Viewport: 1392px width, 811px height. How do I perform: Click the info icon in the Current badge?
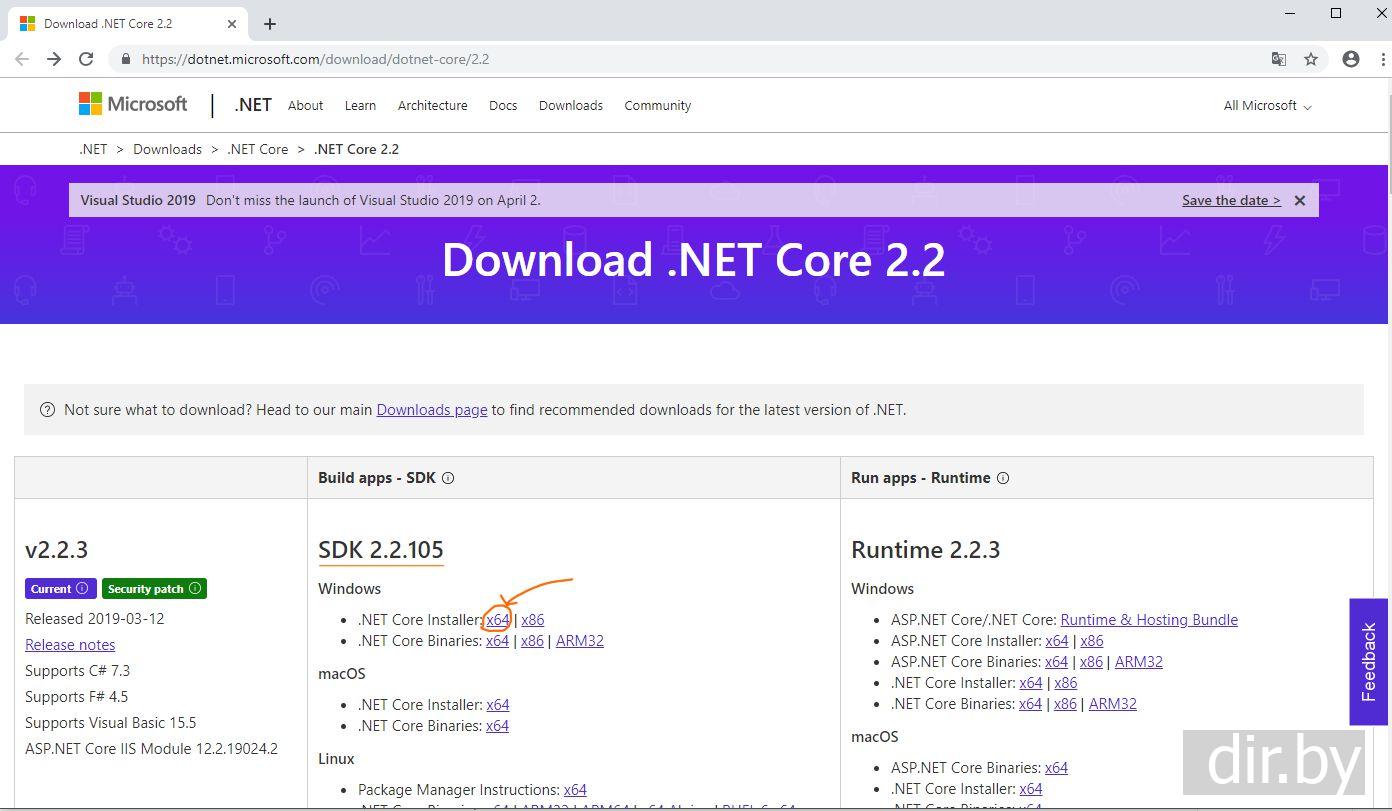(82, 588)
